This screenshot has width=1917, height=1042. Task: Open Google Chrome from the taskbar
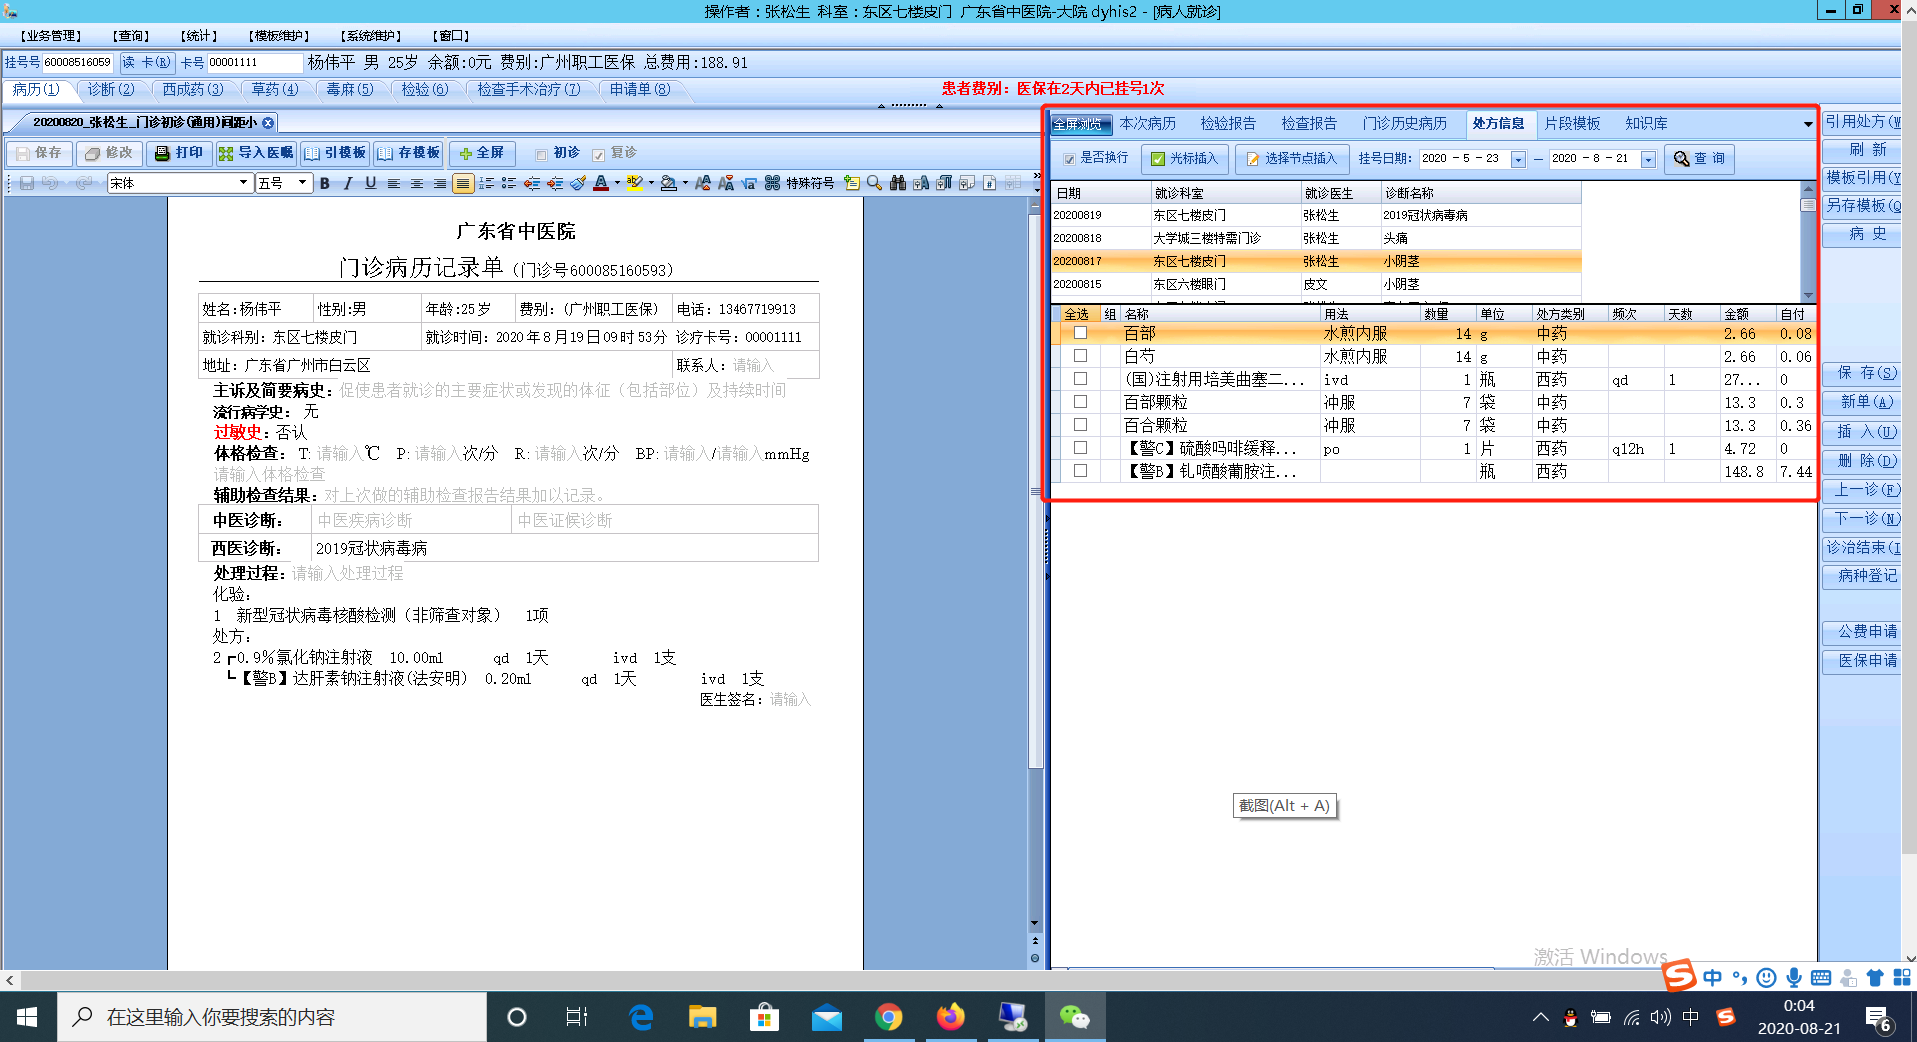[x=888, y=1017]
